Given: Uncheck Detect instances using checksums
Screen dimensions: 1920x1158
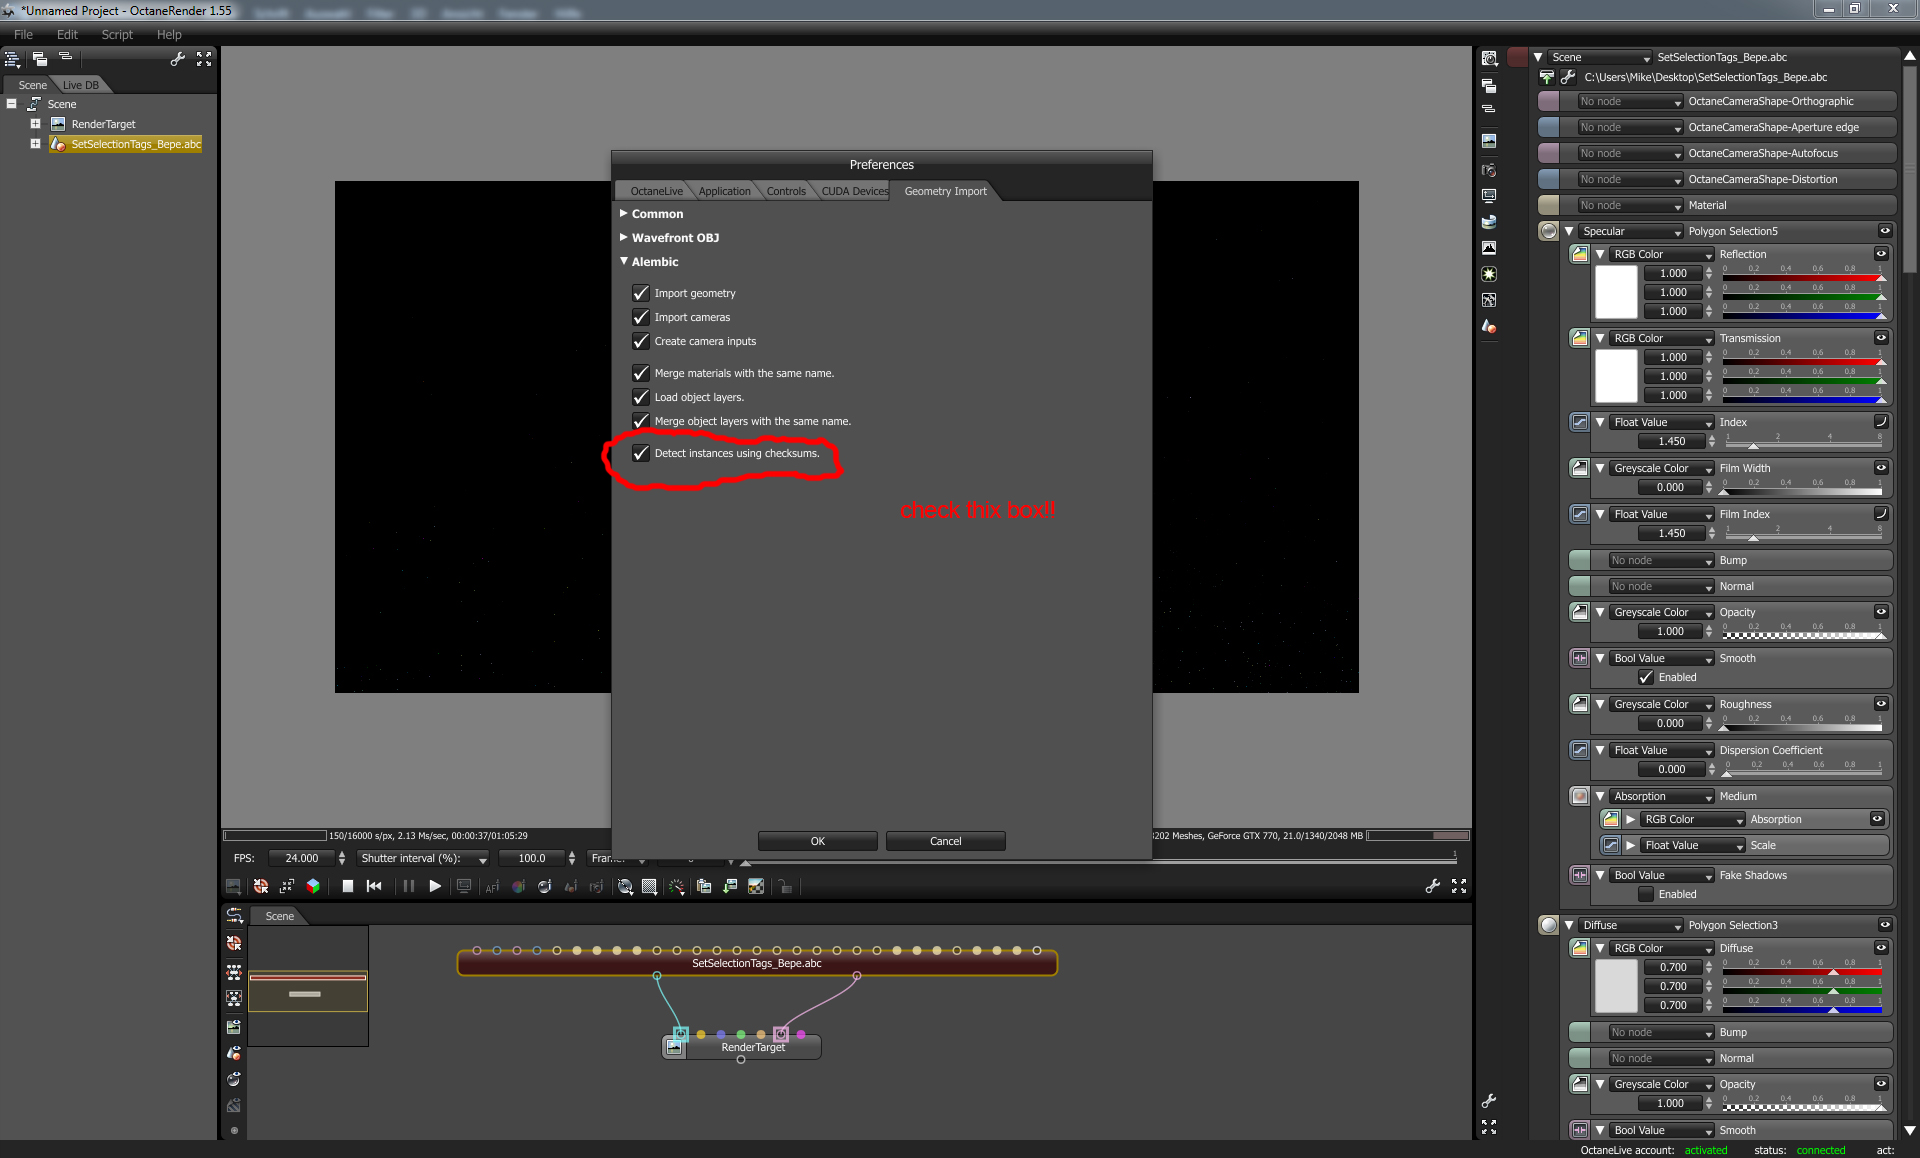Looking at the screenshot, I should click(641, 453).
